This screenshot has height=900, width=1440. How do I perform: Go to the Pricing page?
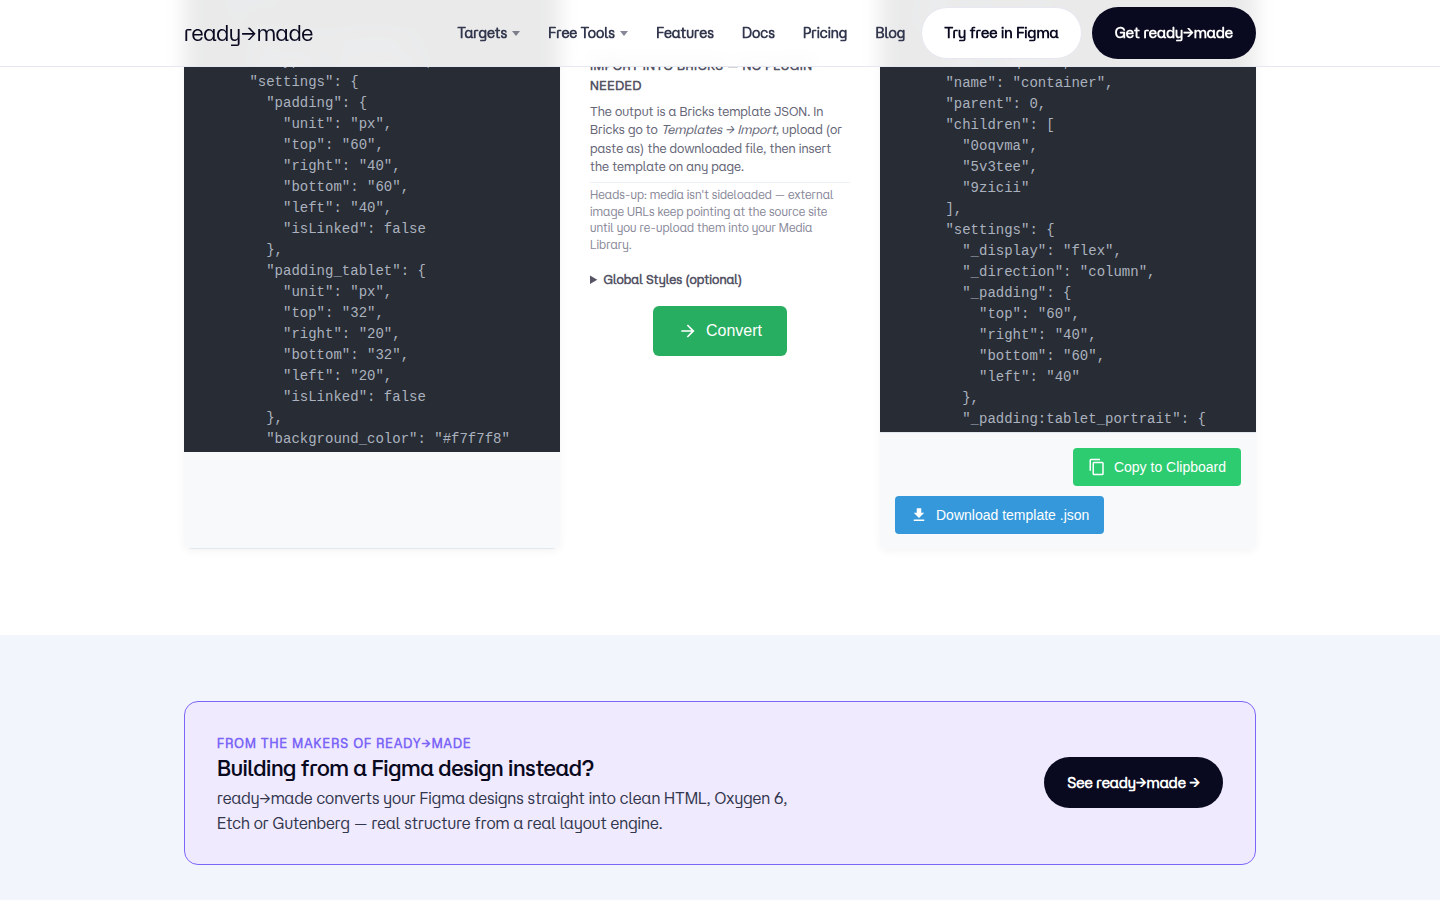coord(824,33)
